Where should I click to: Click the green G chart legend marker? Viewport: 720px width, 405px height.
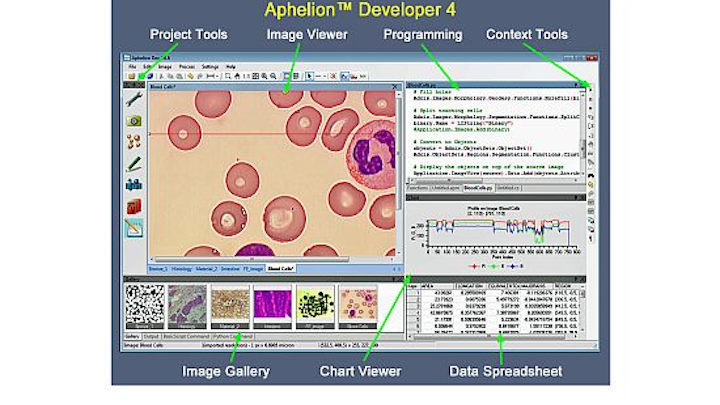pyautogui.click(x=493, y=266)
